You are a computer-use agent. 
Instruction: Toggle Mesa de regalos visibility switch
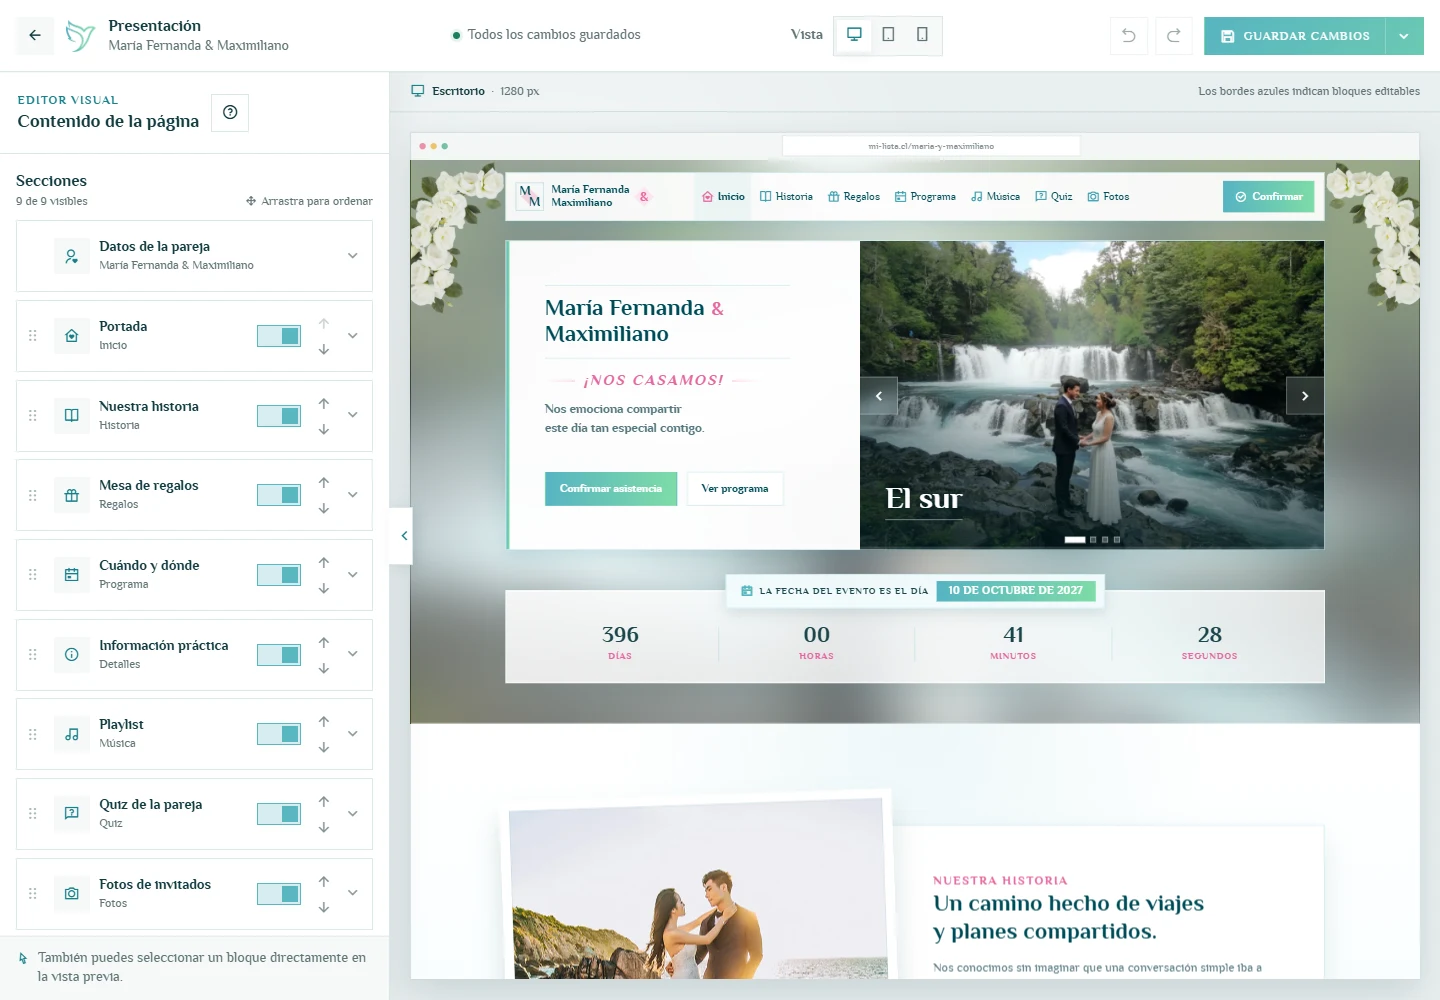[x=279, y=495]
